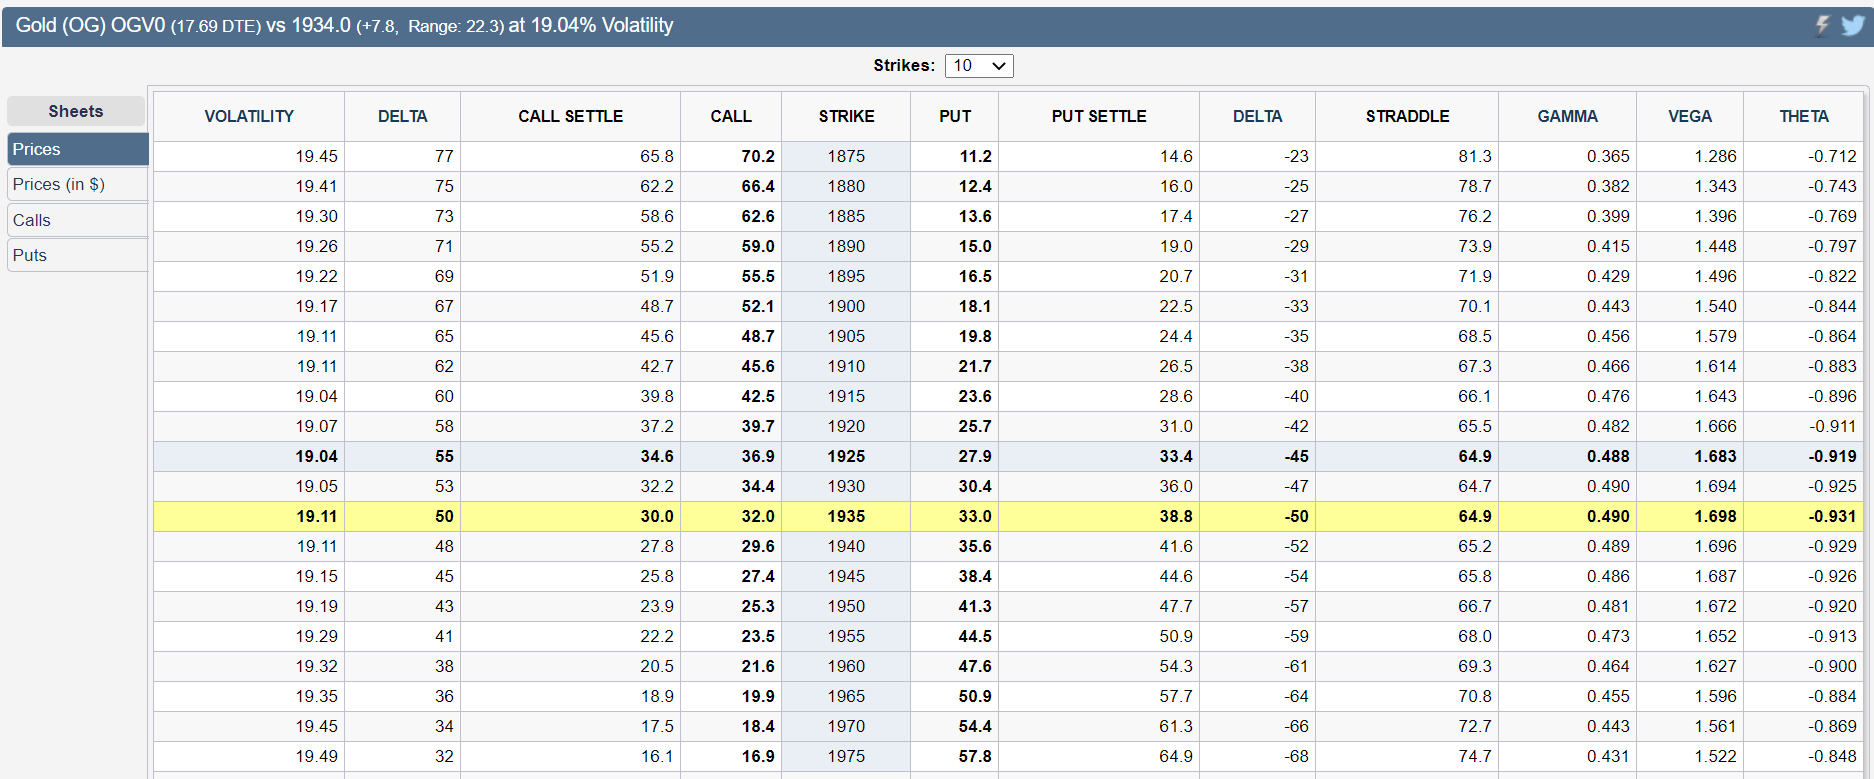Click call price 70.2
The image size is (1874, 779).
point(758,156)
